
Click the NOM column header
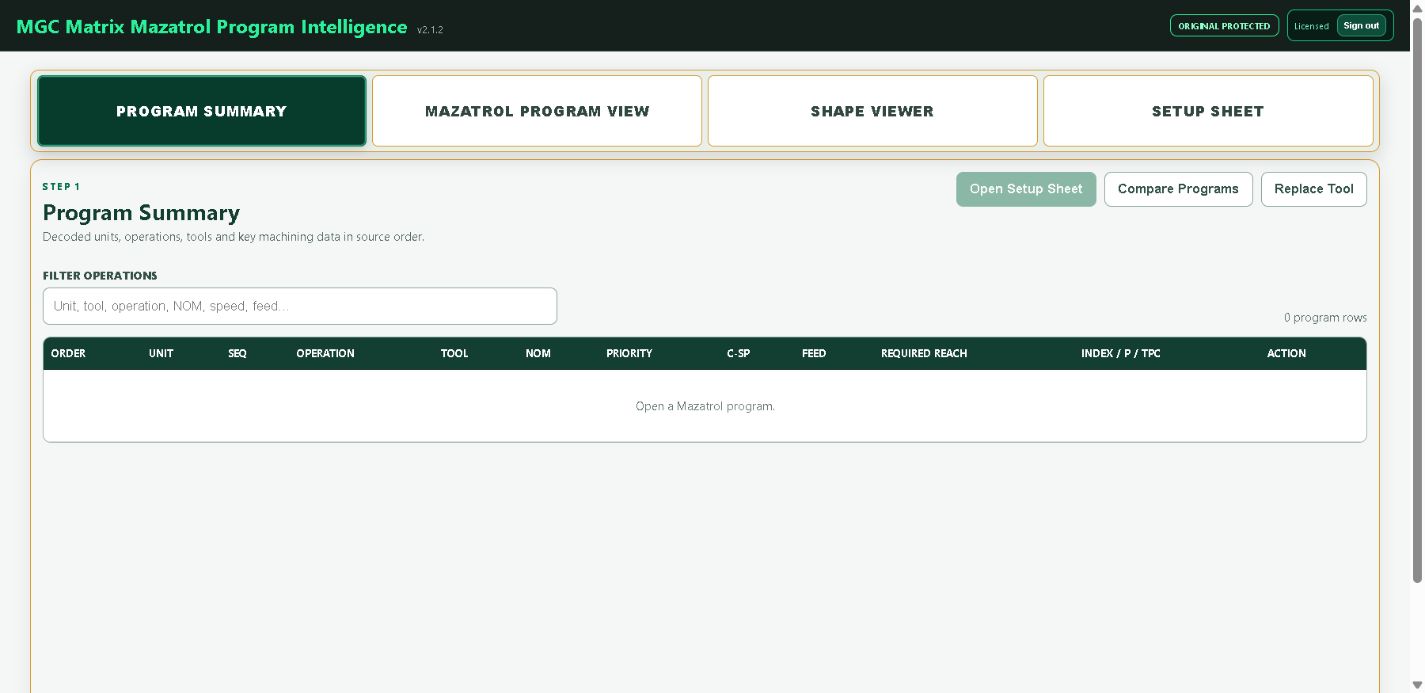(x=538, y=353)
